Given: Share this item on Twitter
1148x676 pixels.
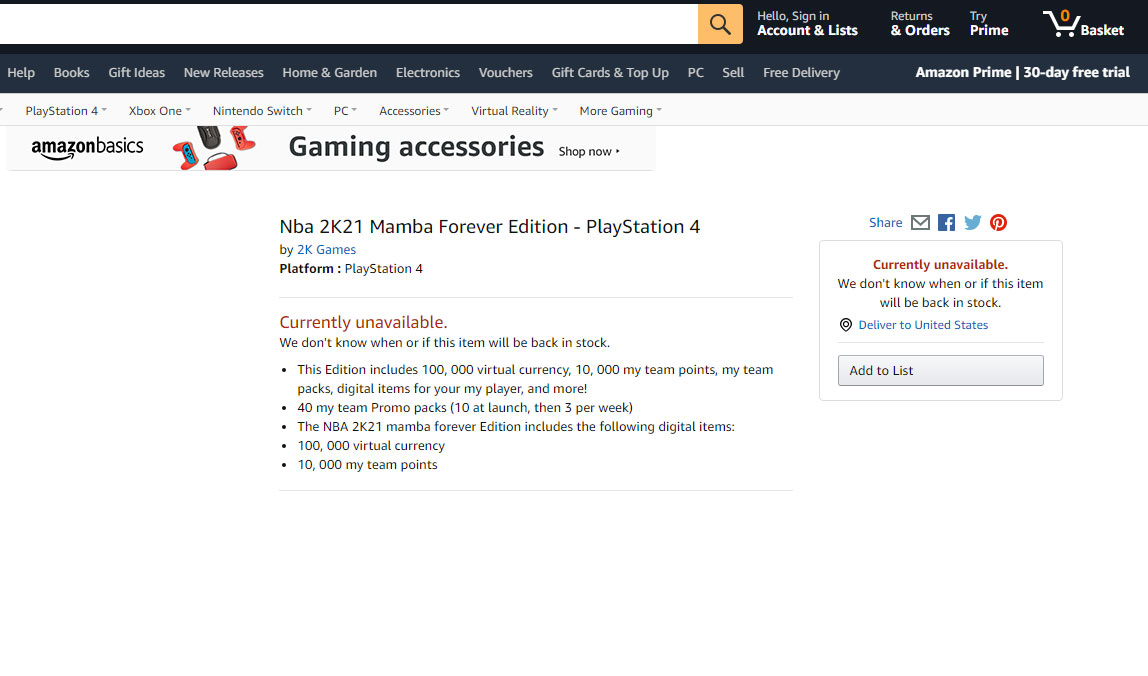Looking at the screenshot, I should point(972,223).
